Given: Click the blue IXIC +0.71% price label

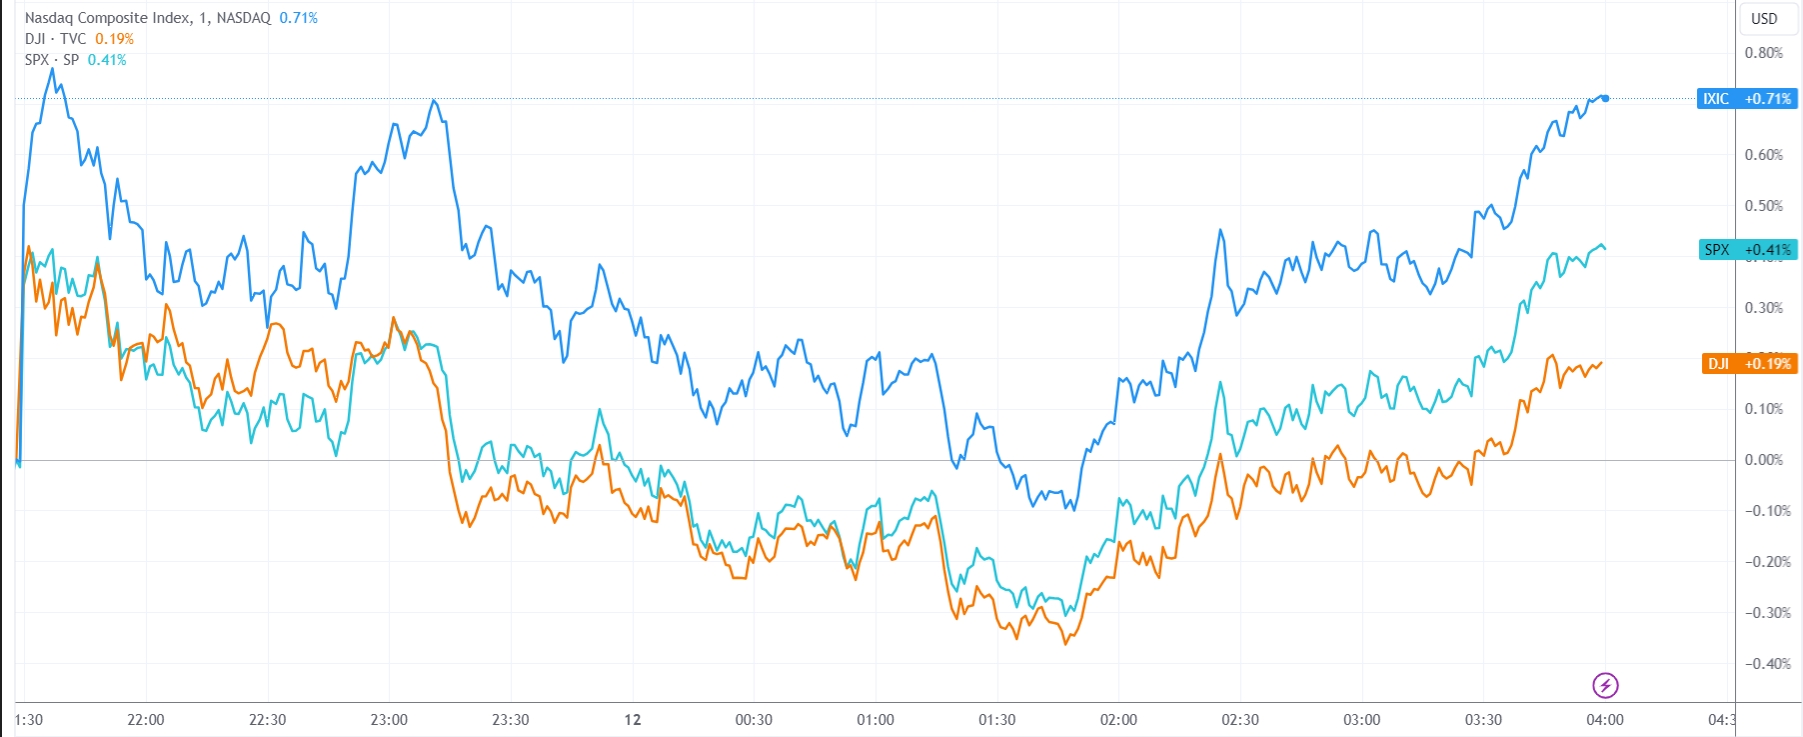Looking at the screenshot, I should click(x=1746, y=99).
